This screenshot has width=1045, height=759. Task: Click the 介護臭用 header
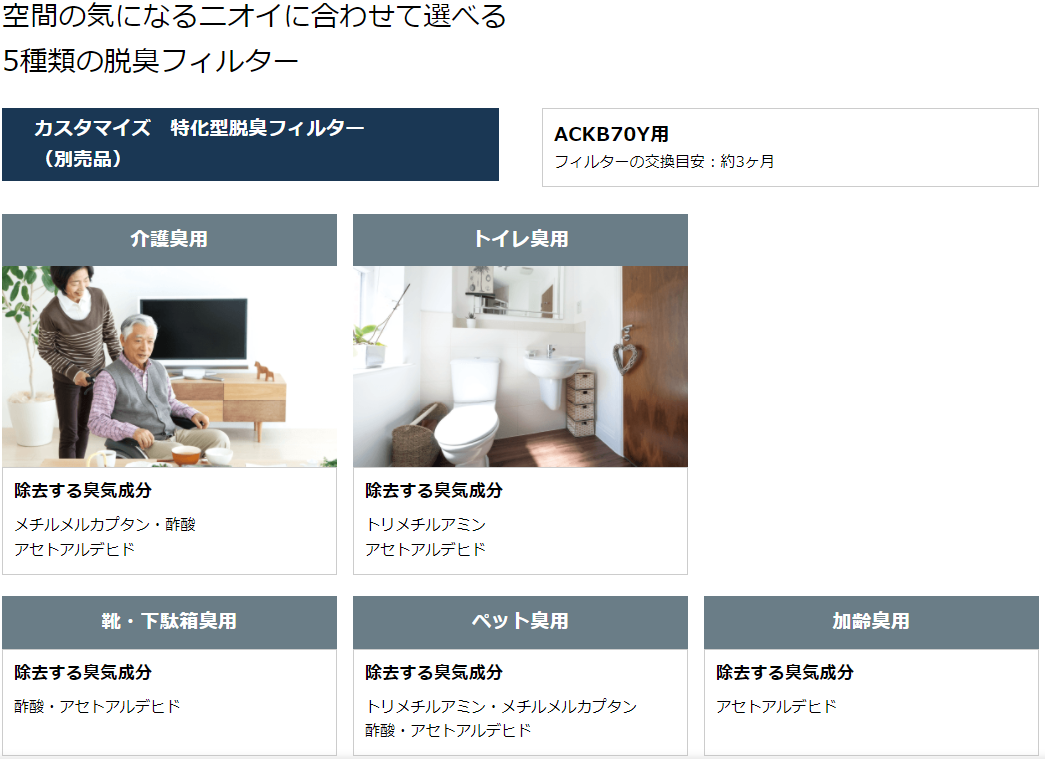coord(169,240)
